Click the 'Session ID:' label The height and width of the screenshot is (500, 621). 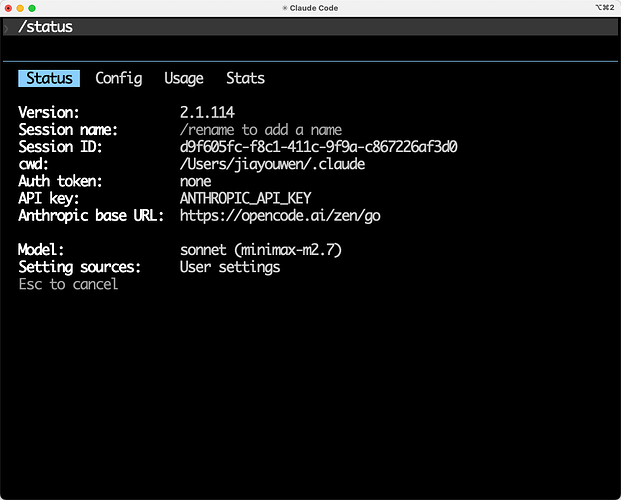click(x=60, y=147)
